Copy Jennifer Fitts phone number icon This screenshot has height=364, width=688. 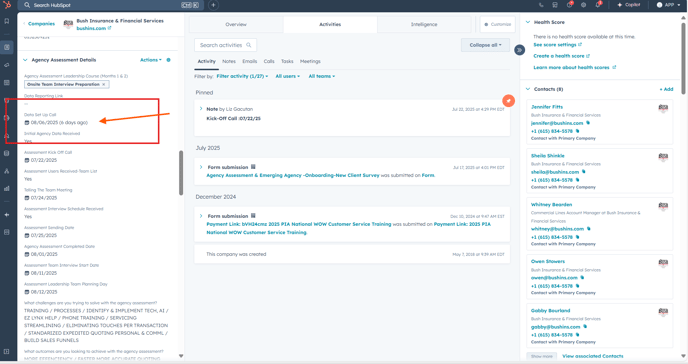(x=577, y=131)
